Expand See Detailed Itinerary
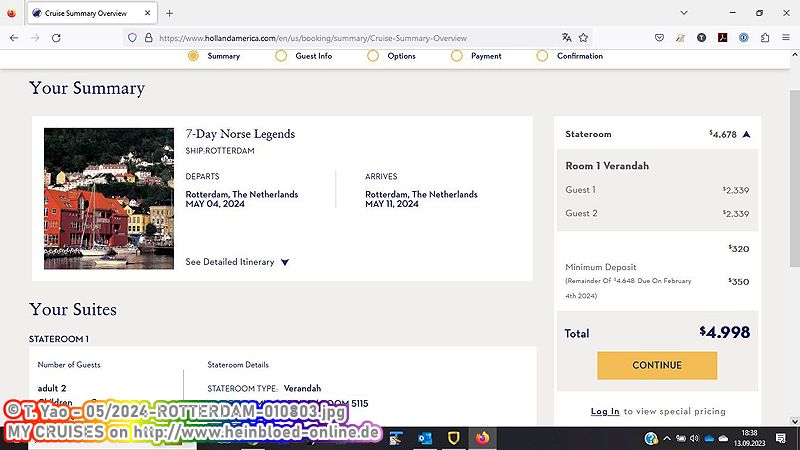Image resolution: width=800 pixels, height=450 pixels. [x=237, y=262]
